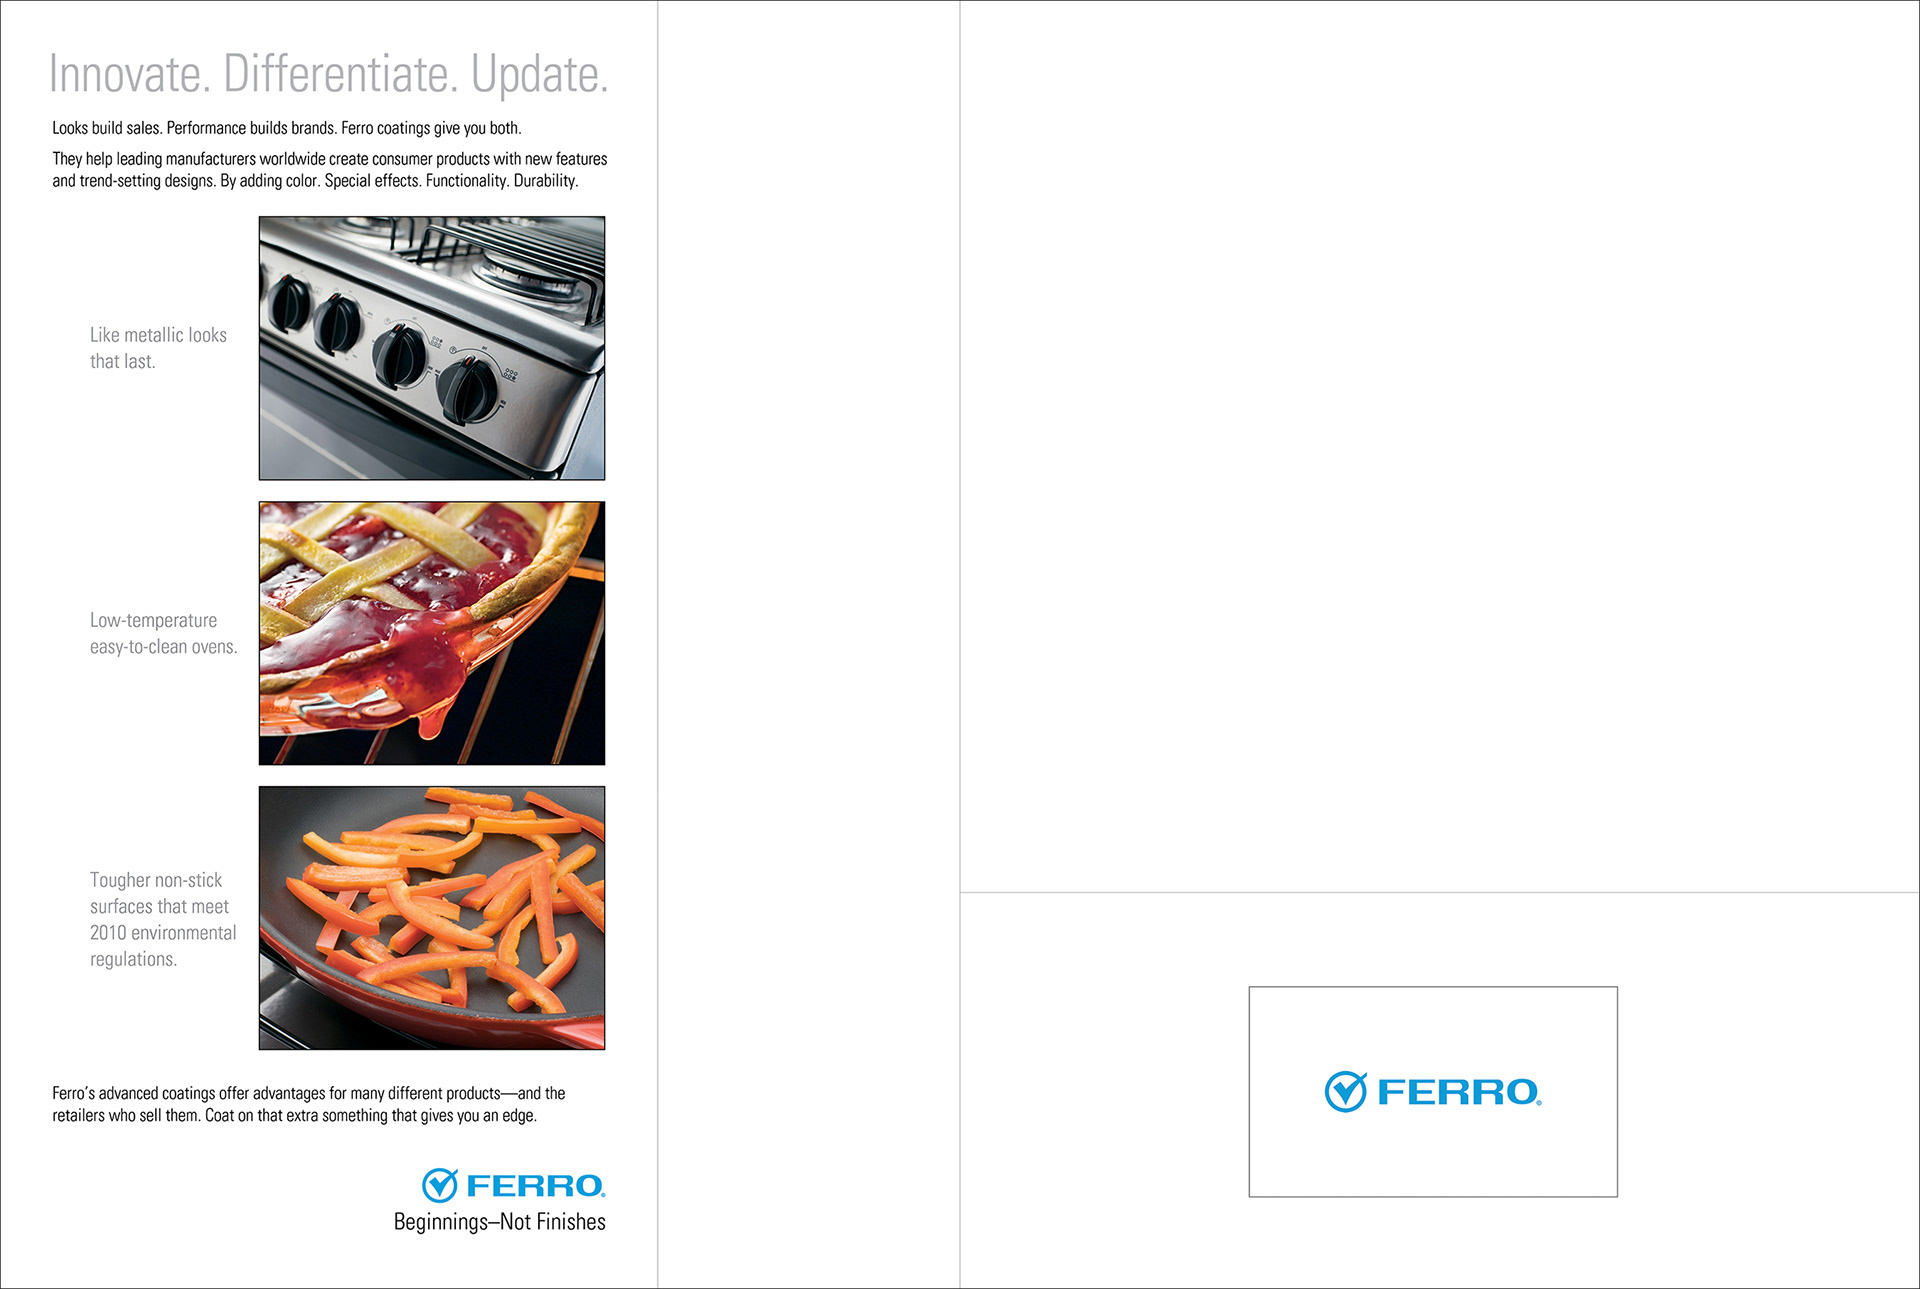
Task: Click the "Low-temperature easy-to-clean ovens." caption
Action: [x=163, y=633]
